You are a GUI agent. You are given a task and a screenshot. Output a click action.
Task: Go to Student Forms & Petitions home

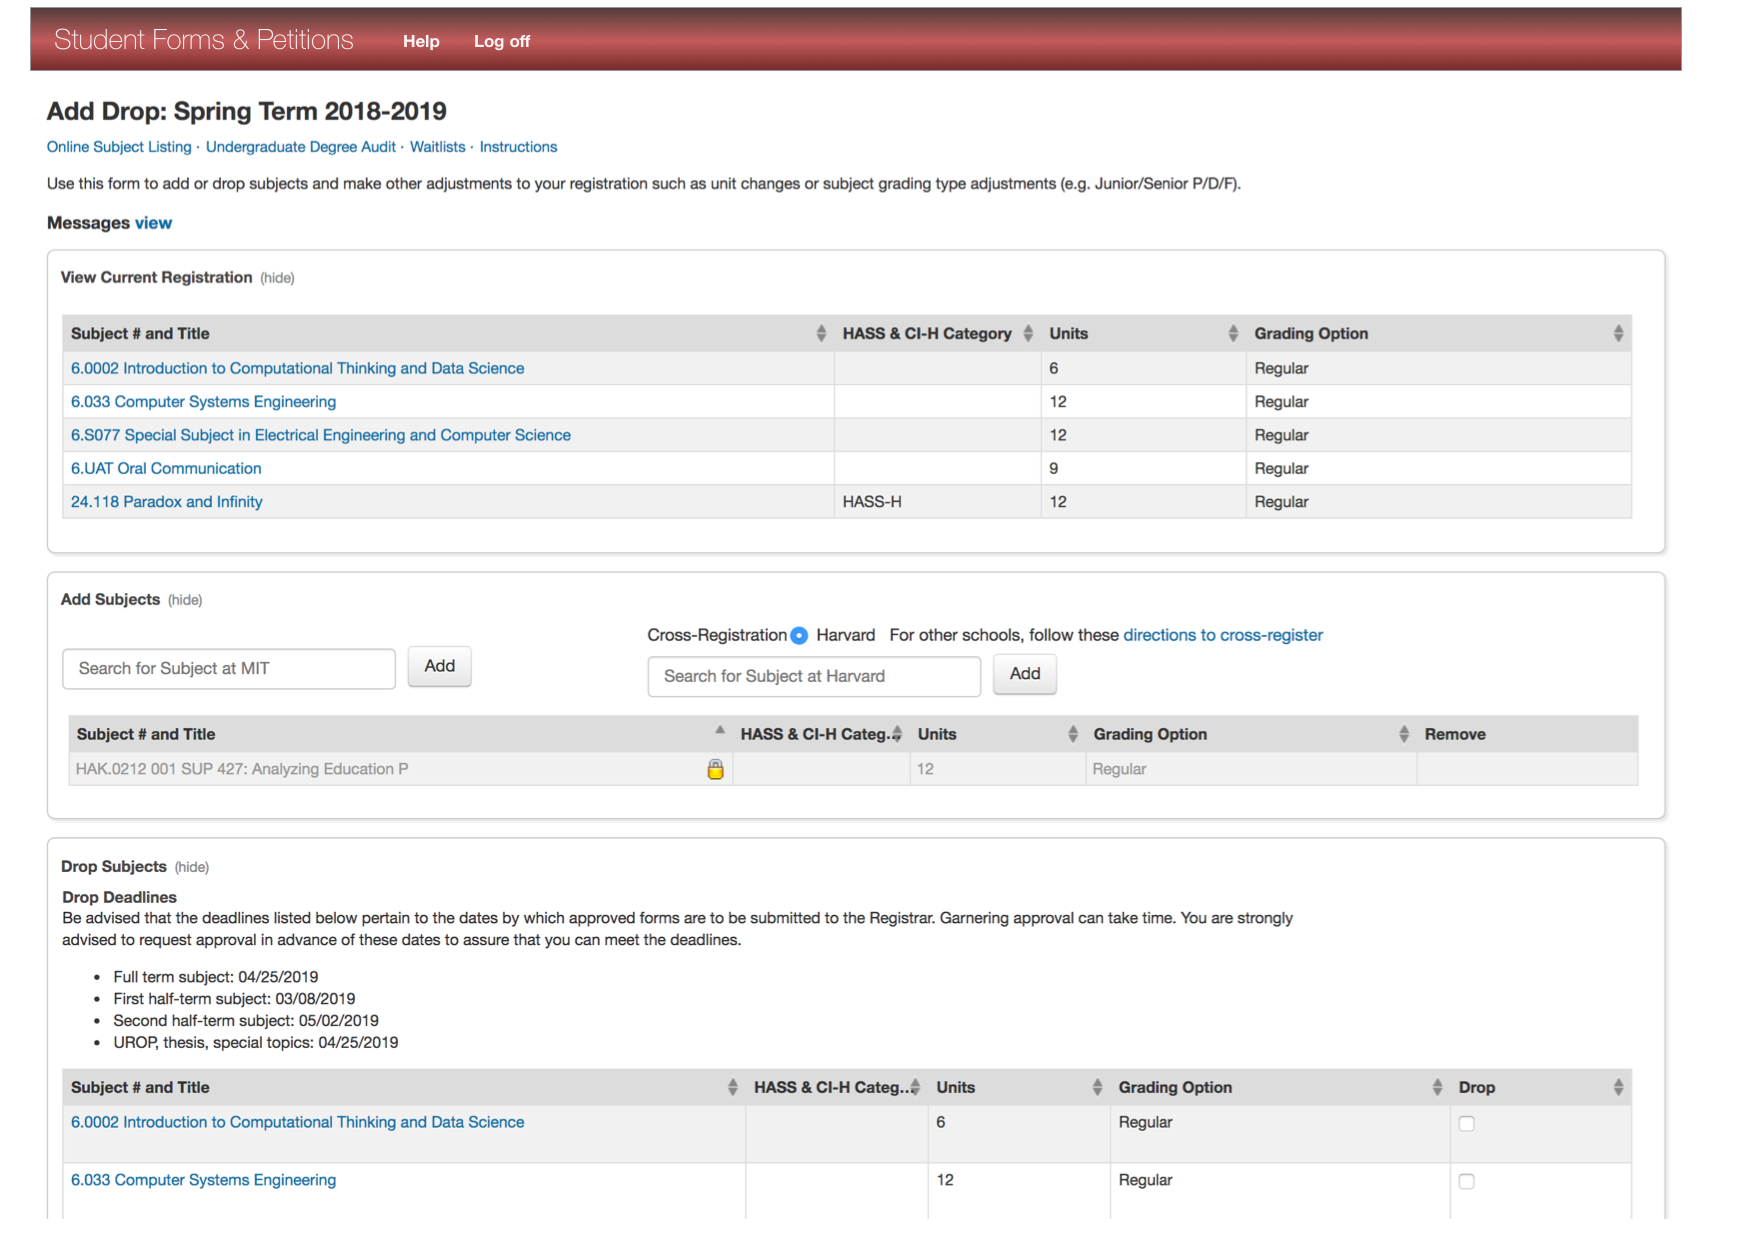coord(204,40)
